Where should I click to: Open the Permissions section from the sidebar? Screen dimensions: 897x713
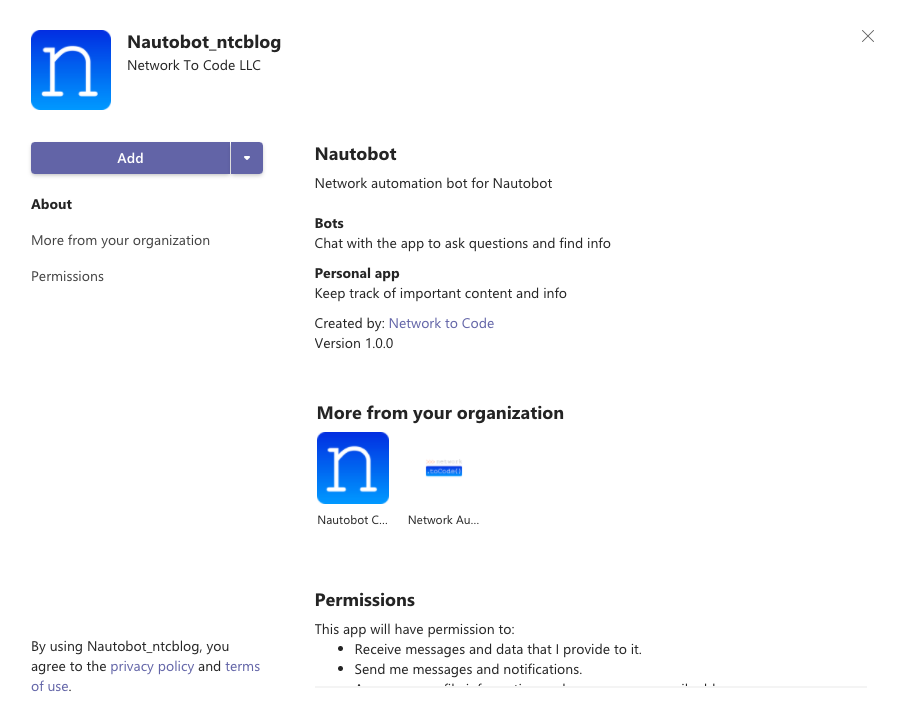(x=68, y=276)
